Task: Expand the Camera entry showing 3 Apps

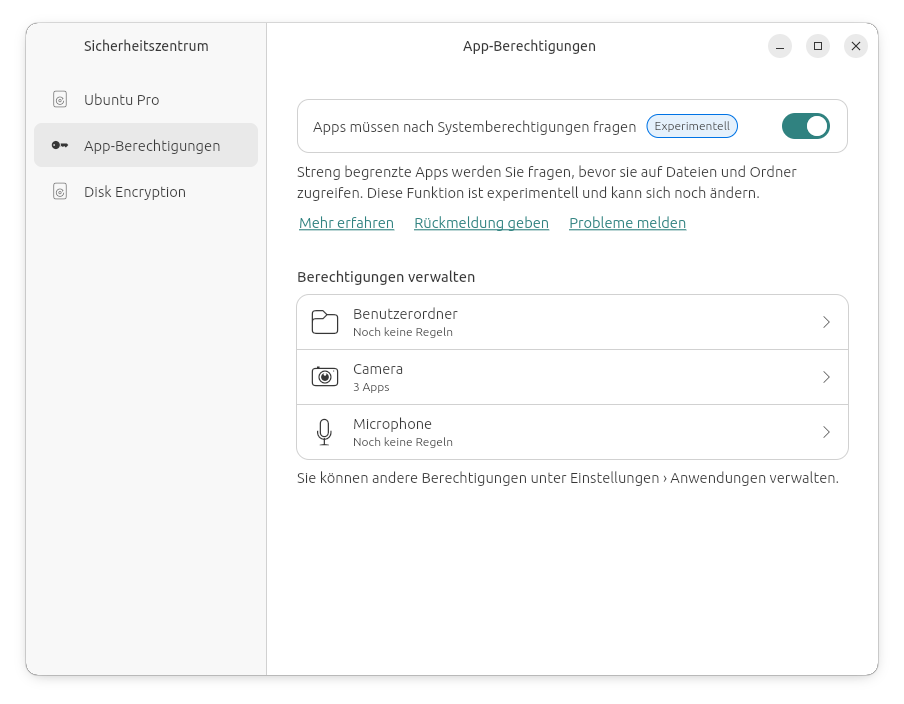Action: tap(827, 376)
